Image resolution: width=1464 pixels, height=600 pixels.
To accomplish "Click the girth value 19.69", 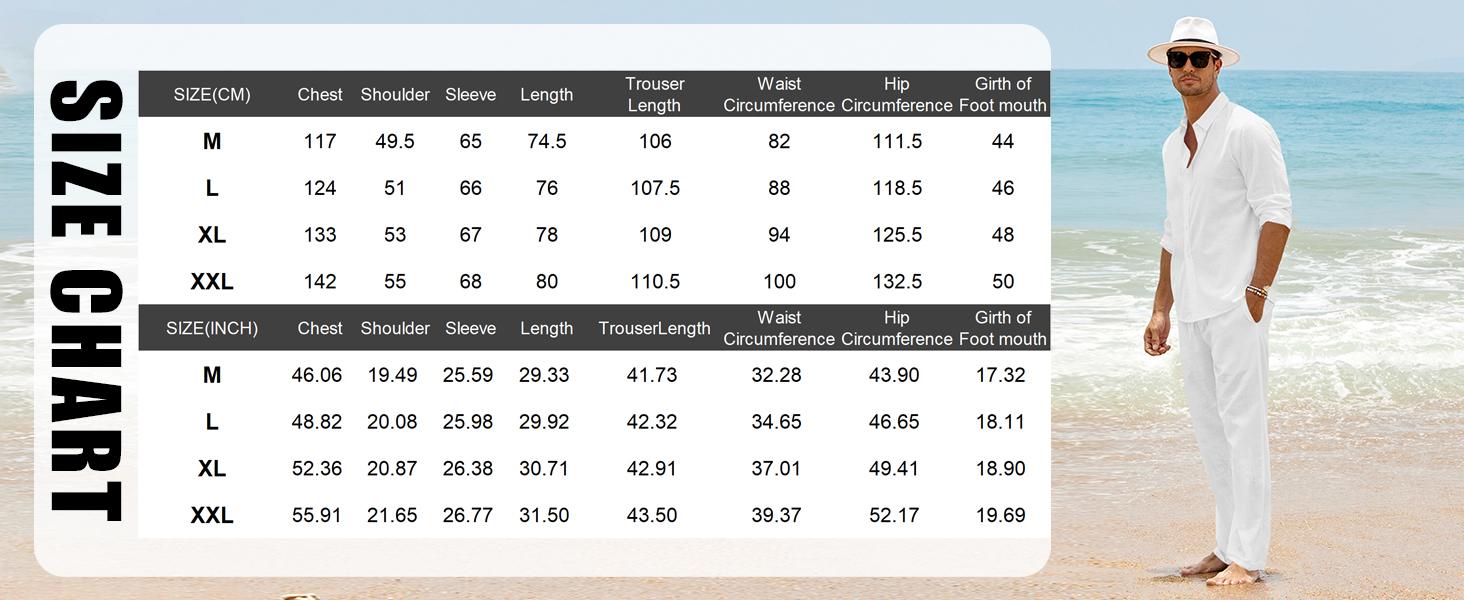I will click(1001, 515).
